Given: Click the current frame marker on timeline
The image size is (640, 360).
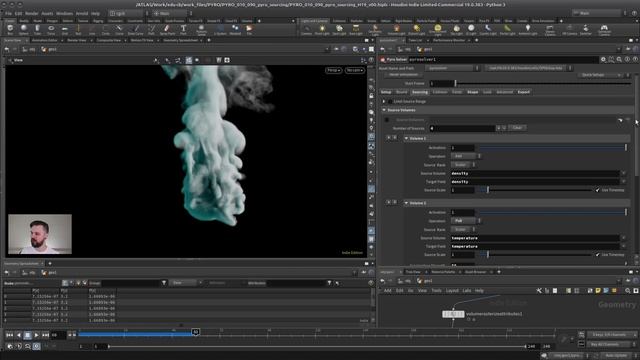Looking at the screenshot, I should pyautogui.click(x=196, y=332).
